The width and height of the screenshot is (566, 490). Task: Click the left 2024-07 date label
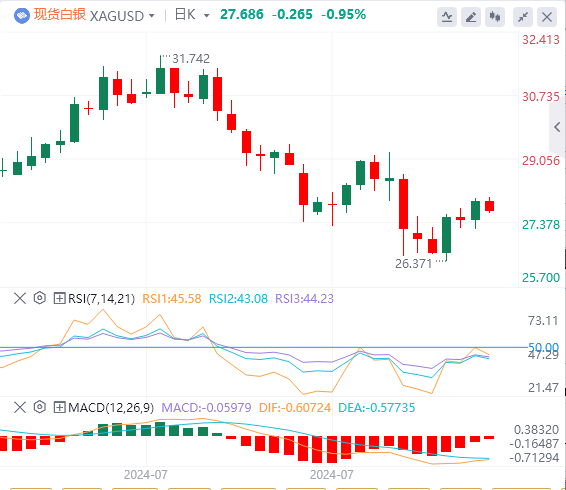(146, 474)
